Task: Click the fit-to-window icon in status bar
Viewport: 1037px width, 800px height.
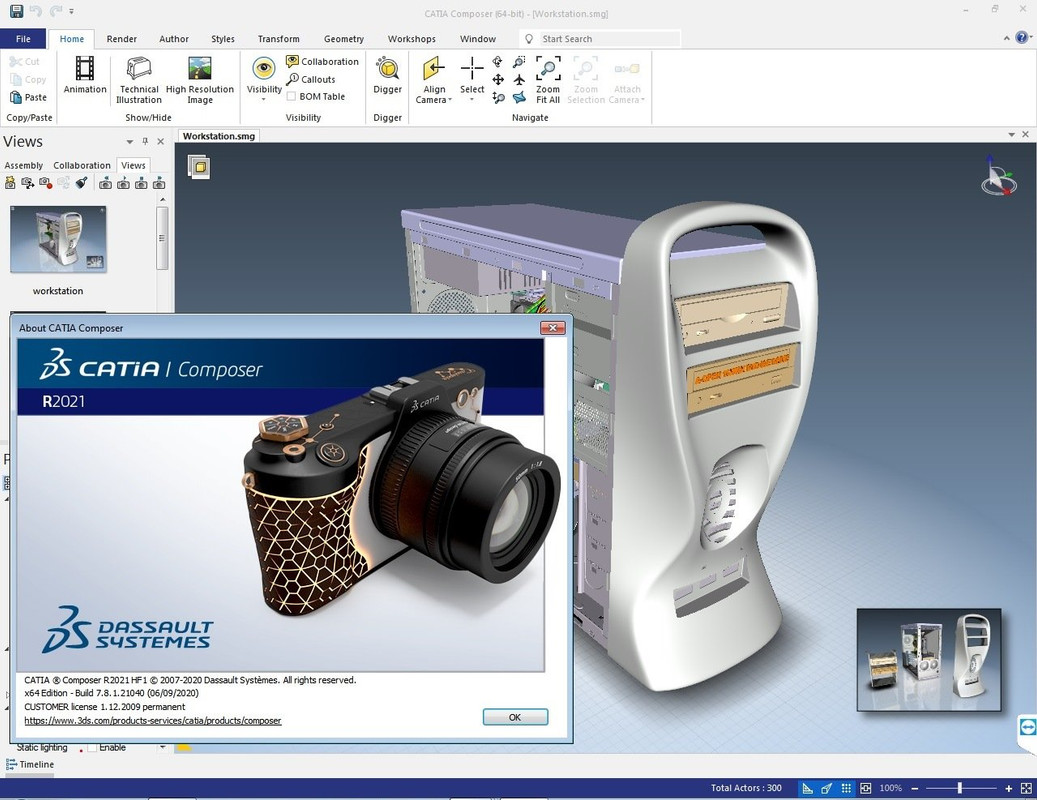Action: pyautogui.click(x=866, y=788)
